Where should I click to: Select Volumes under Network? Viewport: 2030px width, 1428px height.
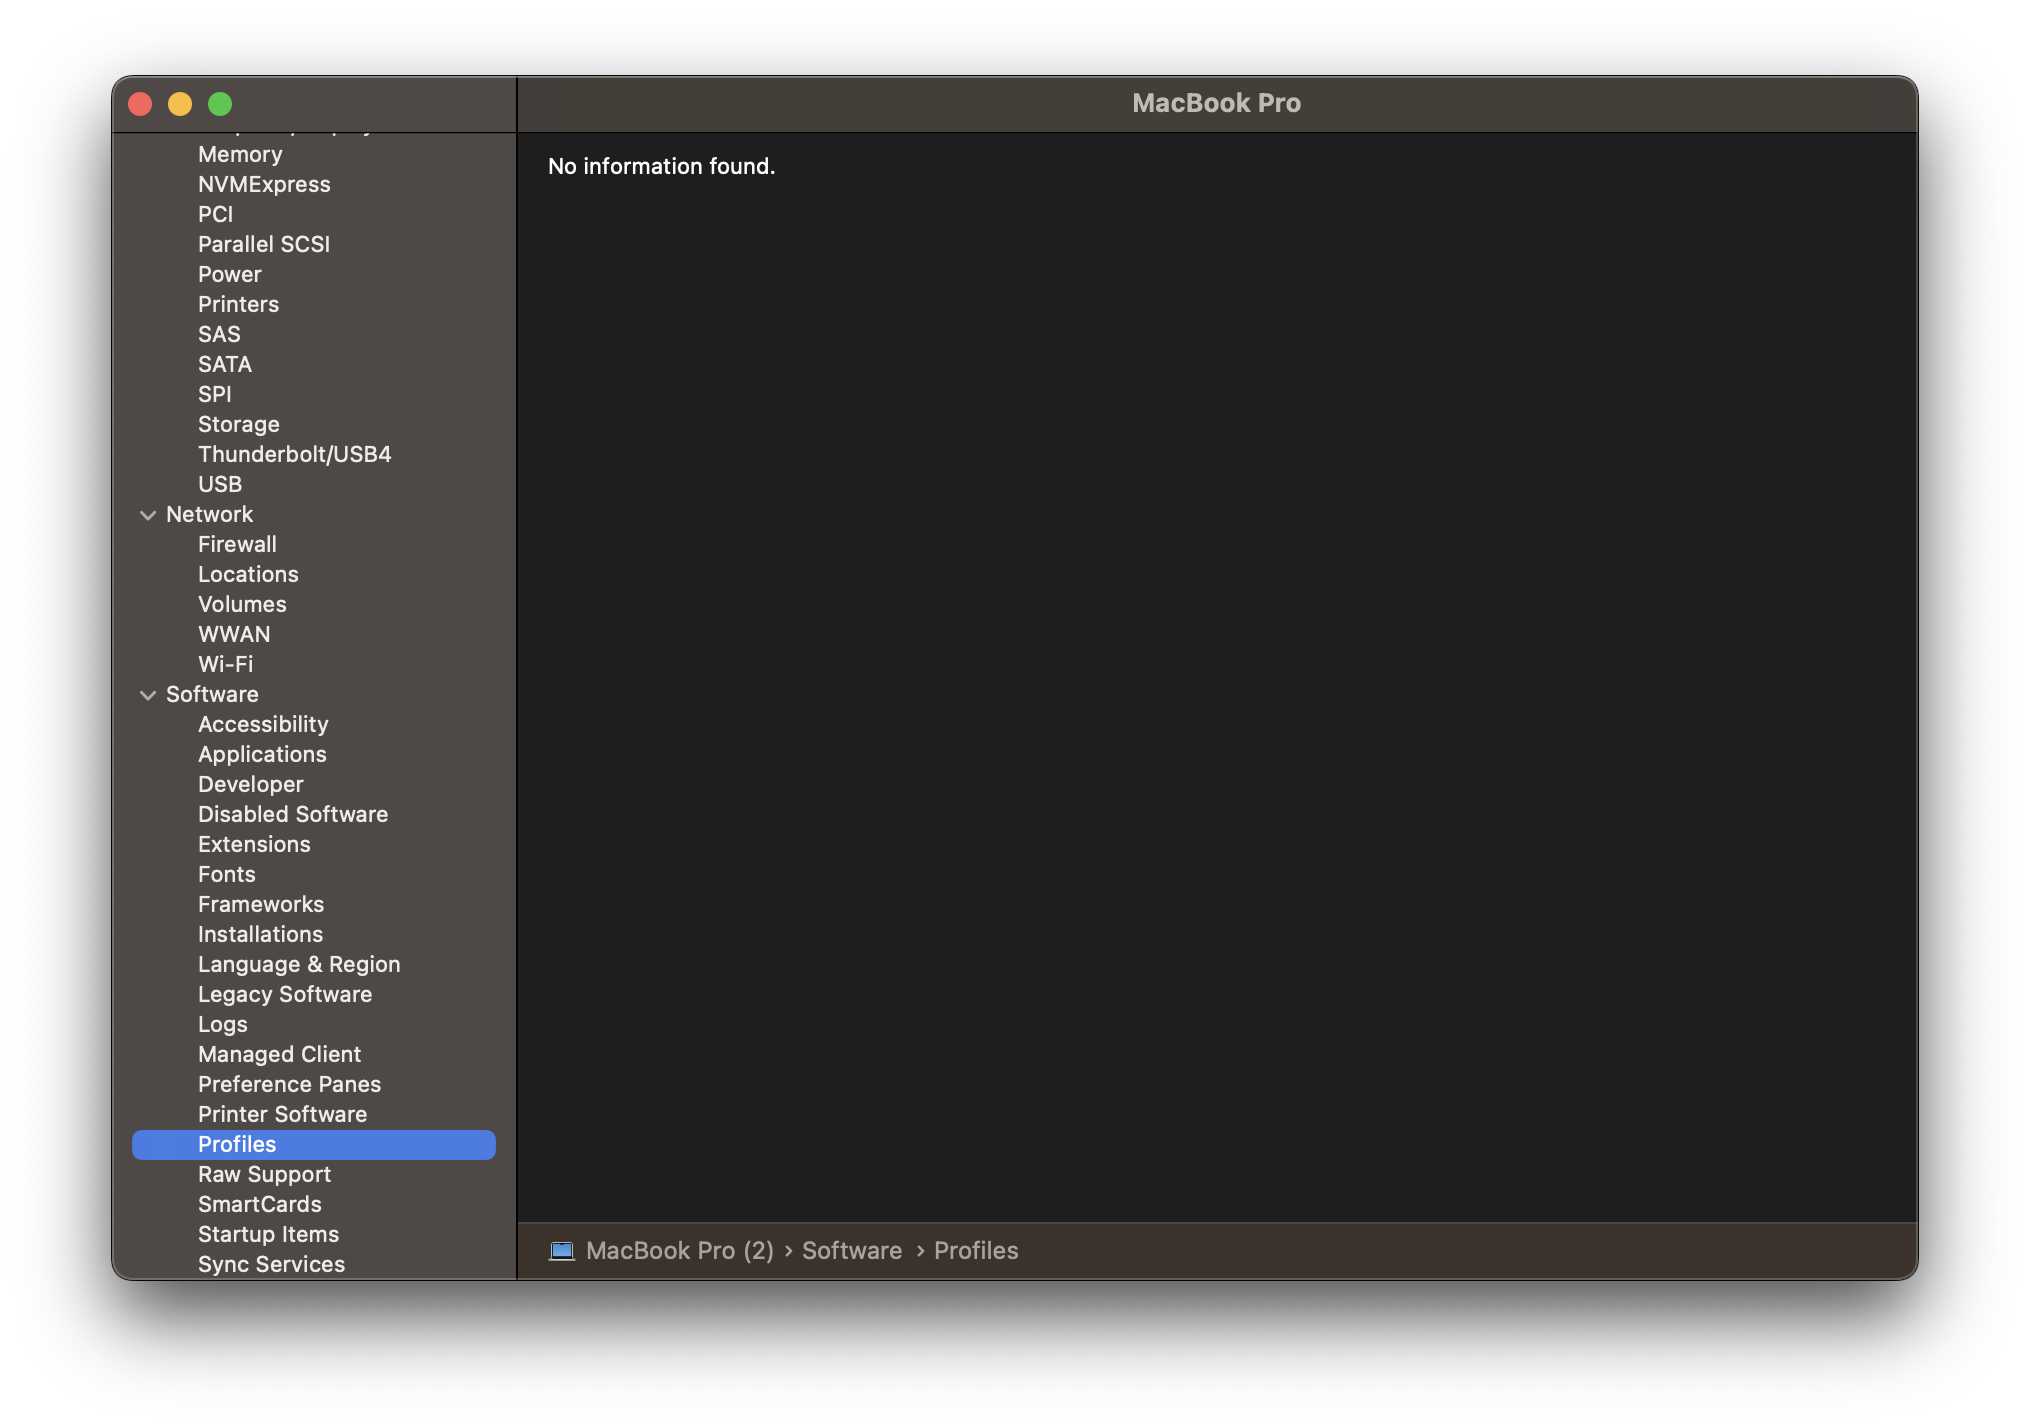click(x=242, y=604)
